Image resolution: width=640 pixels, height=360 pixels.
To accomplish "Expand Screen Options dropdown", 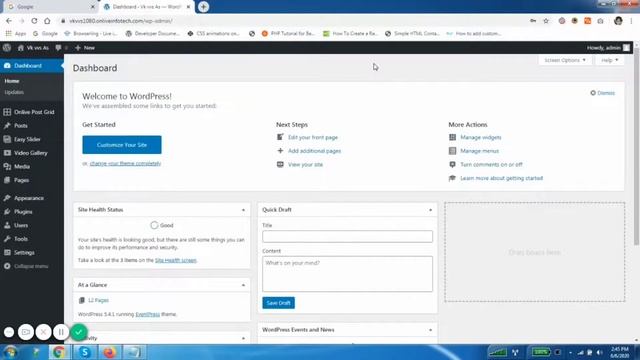I will pos(565,60).
